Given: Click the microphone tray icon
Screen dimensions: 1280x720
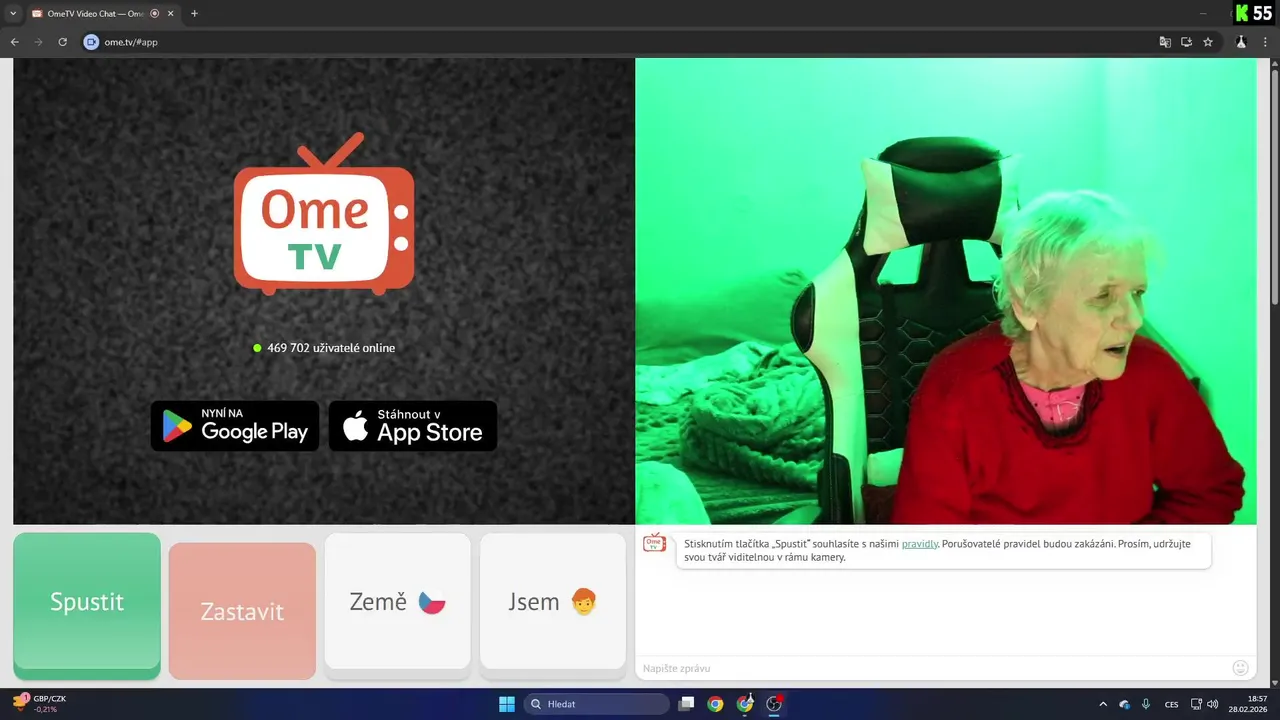Looking at the screenshot, I should (1146, 704).
